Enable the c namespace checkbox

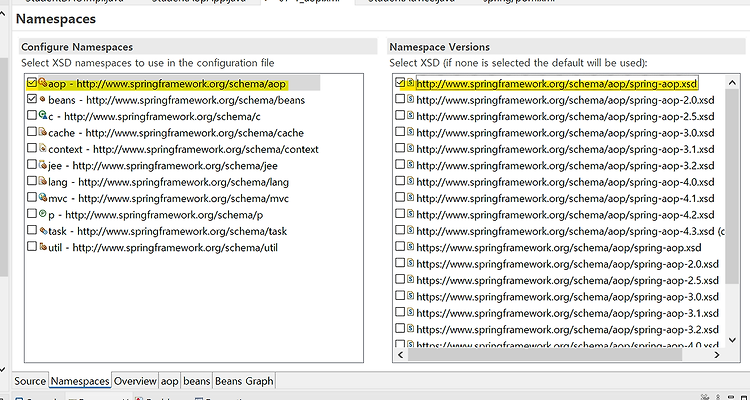point(32,116)
